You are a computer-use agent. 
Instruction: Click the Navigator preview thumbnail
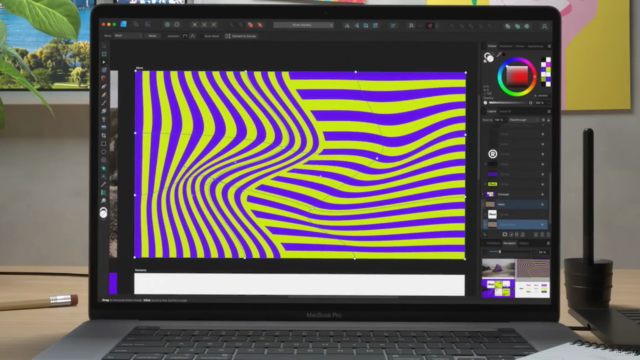click(x=516, y=278)
